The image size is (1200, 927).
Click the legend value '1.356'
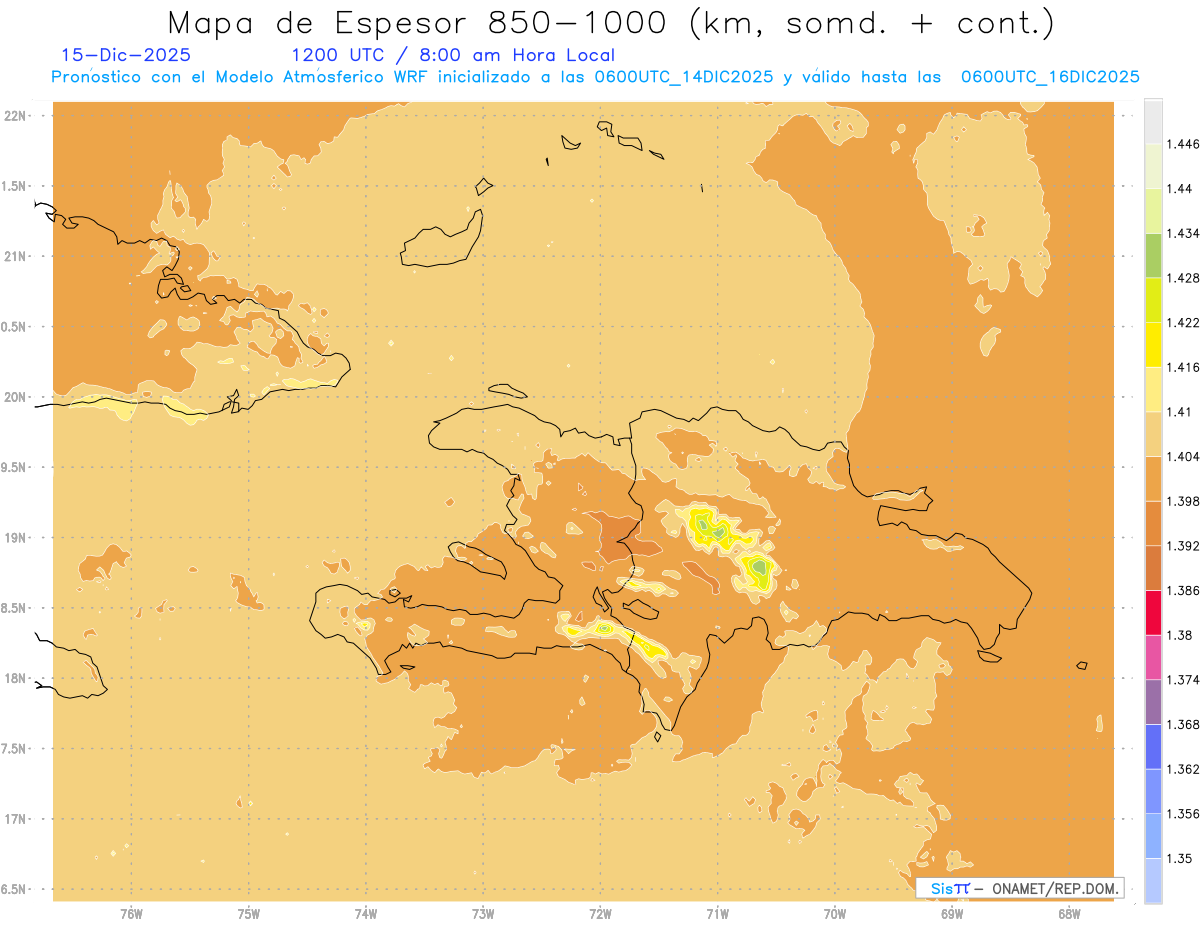tap(1183, 813)
